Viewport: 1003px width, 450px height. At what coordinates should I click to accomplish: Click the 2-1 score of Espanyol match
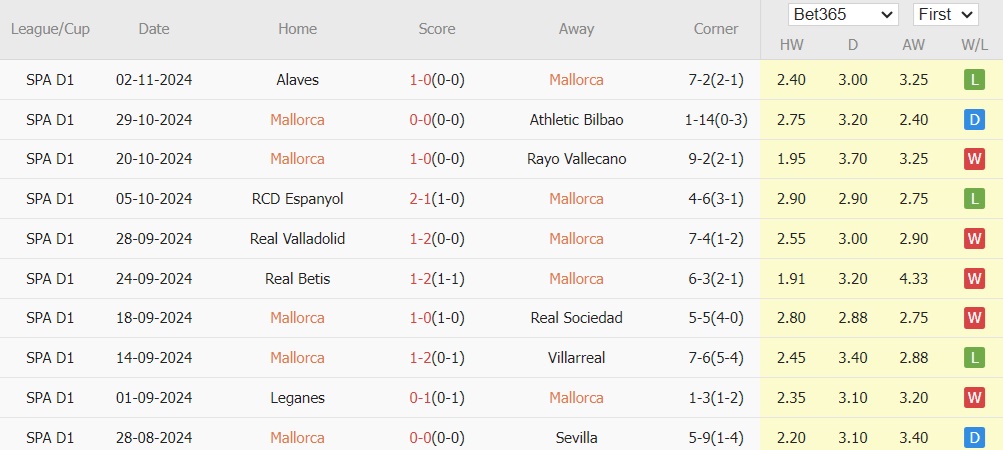[x=420, y=199]
